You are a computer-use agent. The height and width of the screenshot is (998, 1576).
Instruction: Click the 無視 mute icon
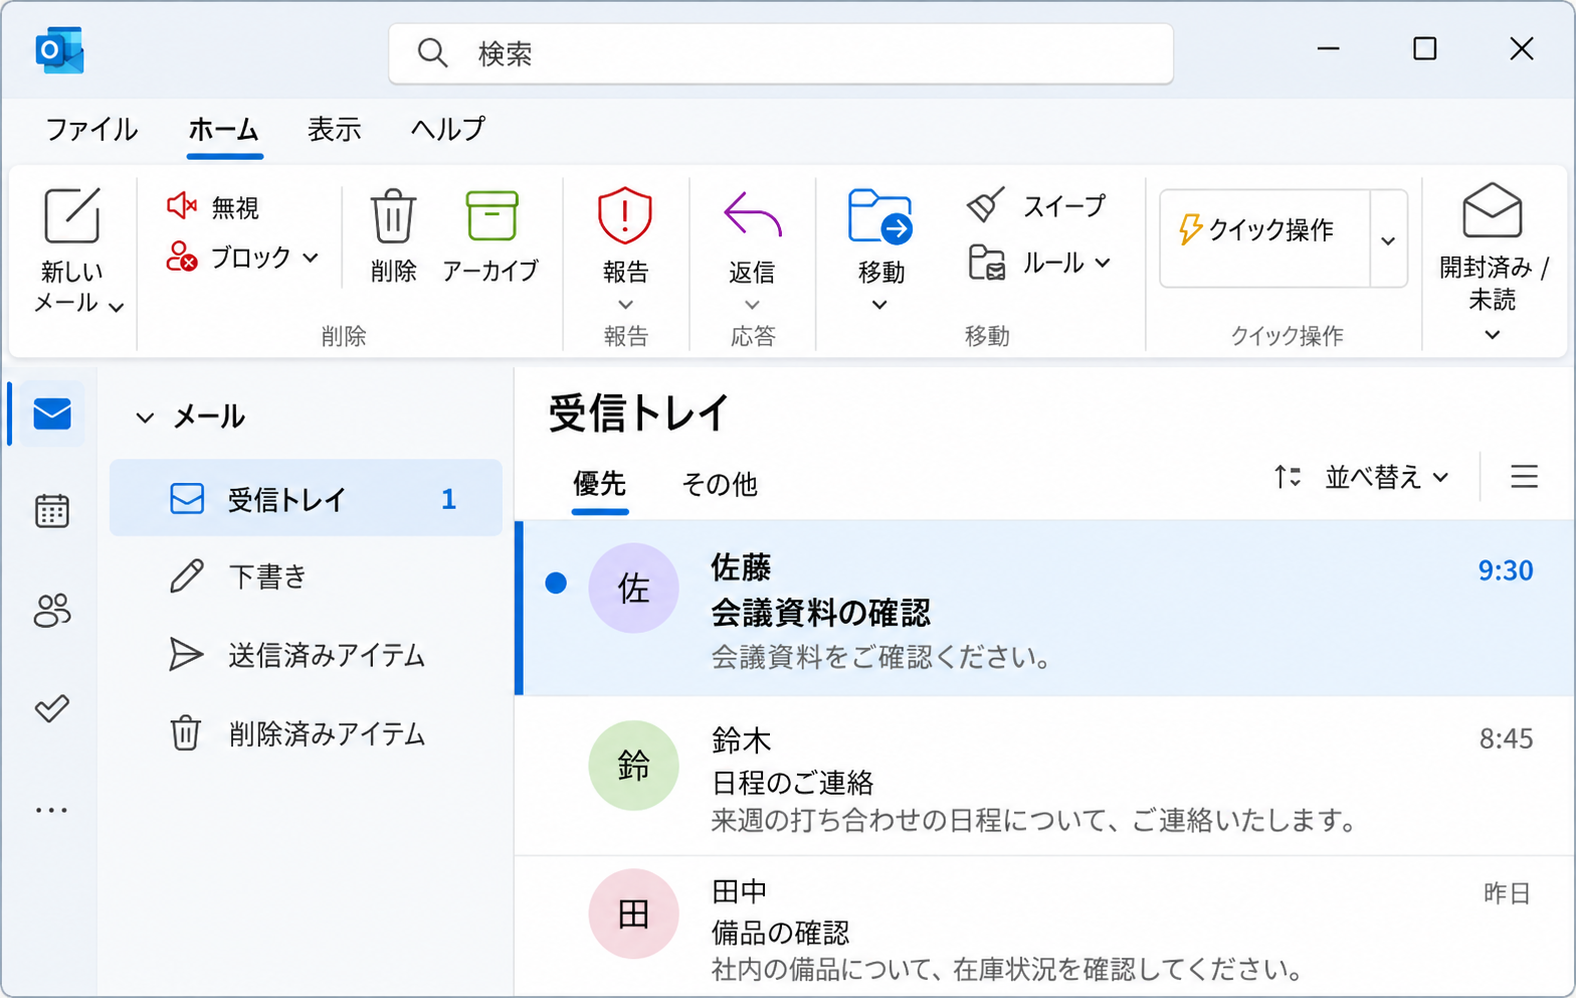181,206
